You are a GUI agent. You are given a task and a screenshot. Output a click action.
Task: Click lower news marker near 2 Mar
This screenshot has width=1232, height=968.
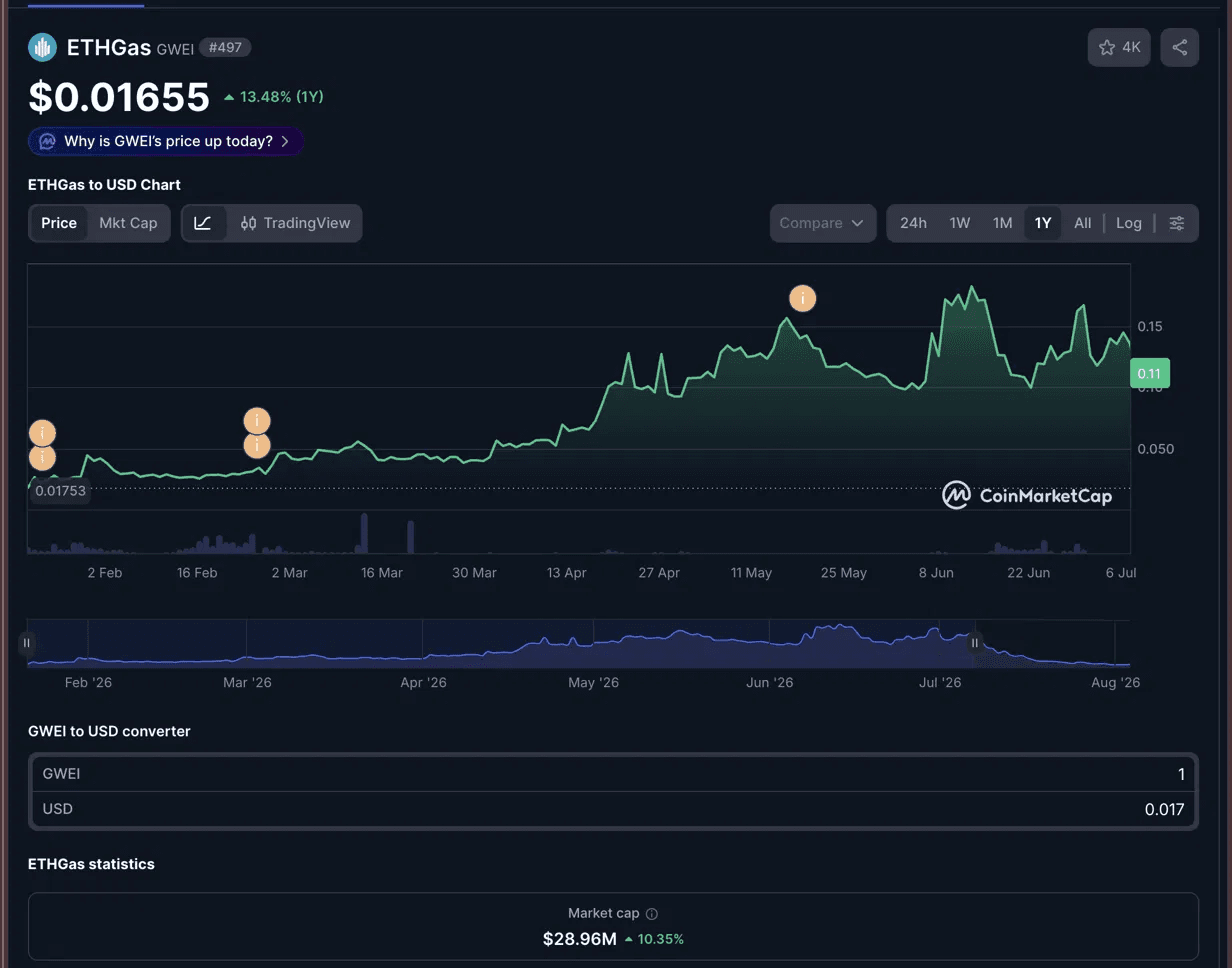[x=257, y=444]
